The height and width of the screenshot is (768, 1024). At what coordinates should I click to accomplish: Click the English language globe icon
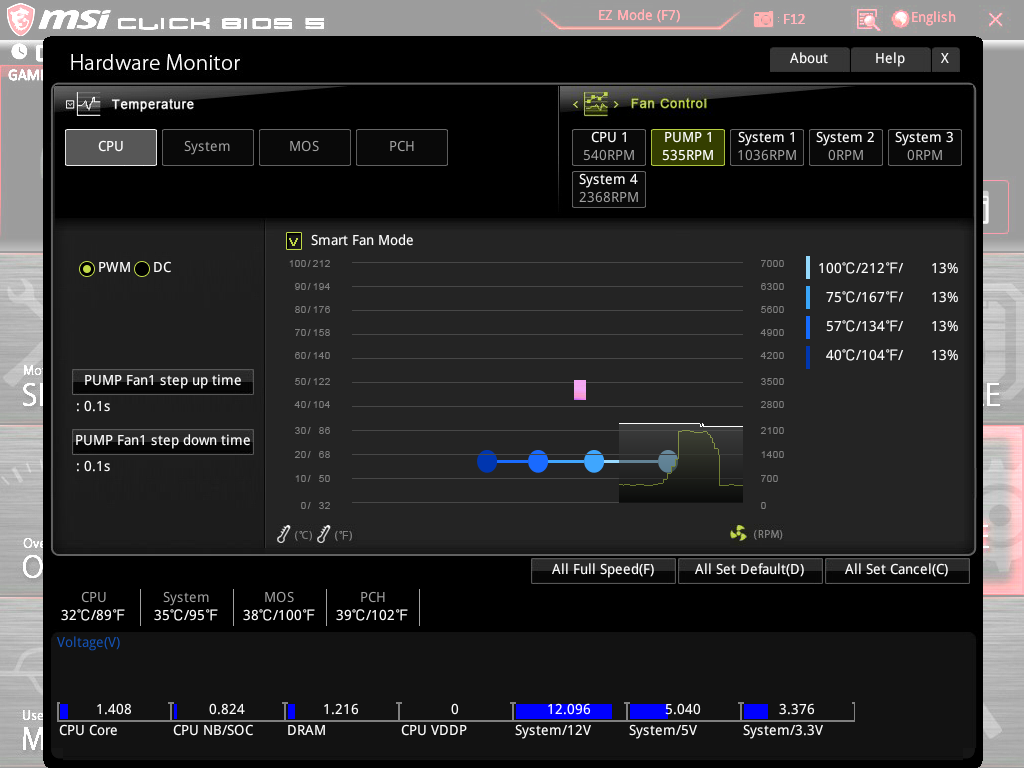(900, 19)
